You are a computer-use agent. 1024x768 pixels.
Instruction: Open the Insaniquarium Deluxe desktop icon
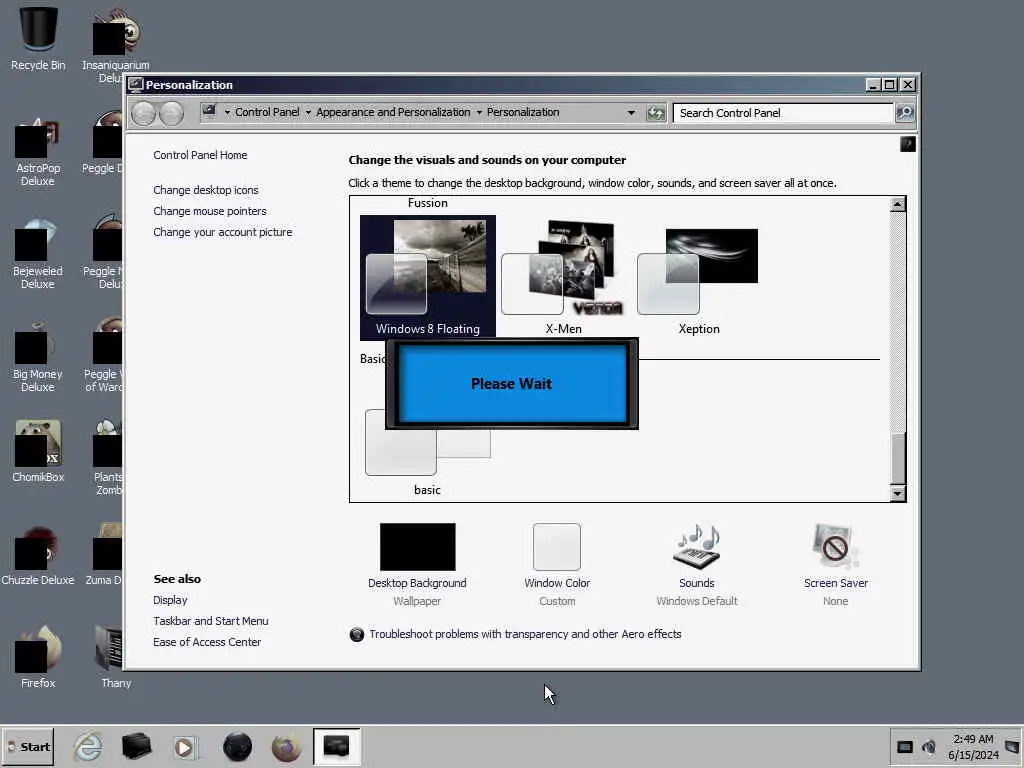click(115, 44)
